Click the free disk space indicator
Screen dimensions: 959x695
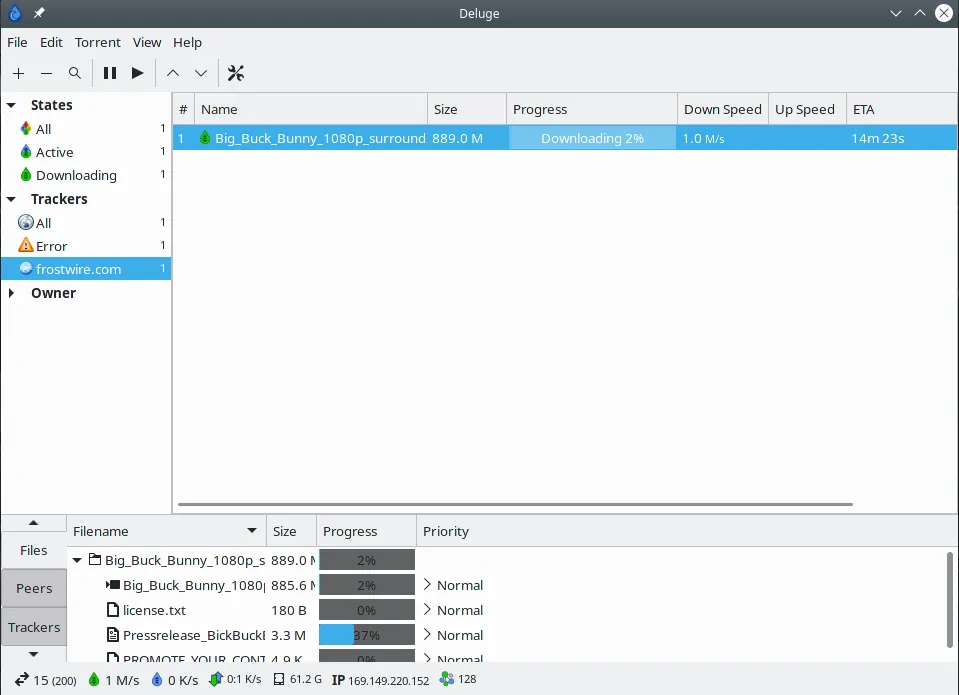coord(297,680)
